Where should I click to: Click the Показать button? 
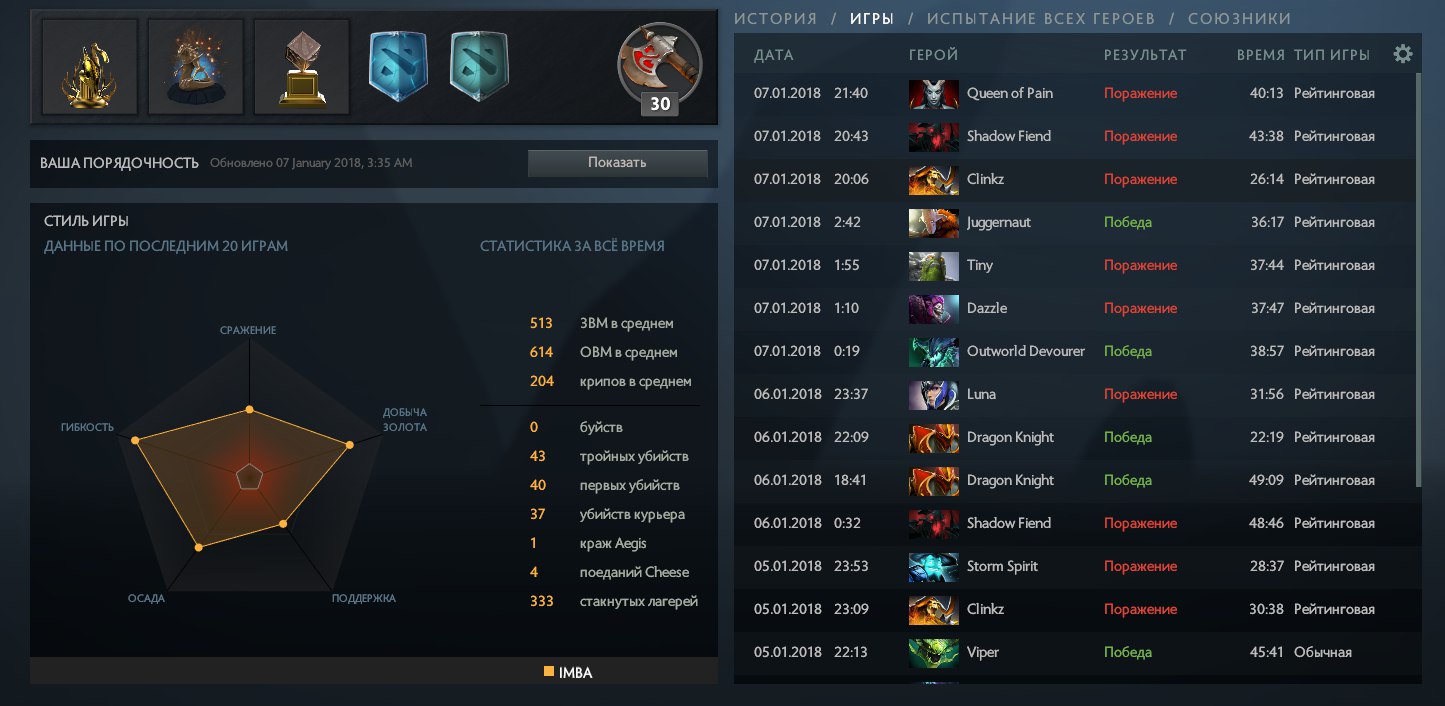tap(617, 163)
